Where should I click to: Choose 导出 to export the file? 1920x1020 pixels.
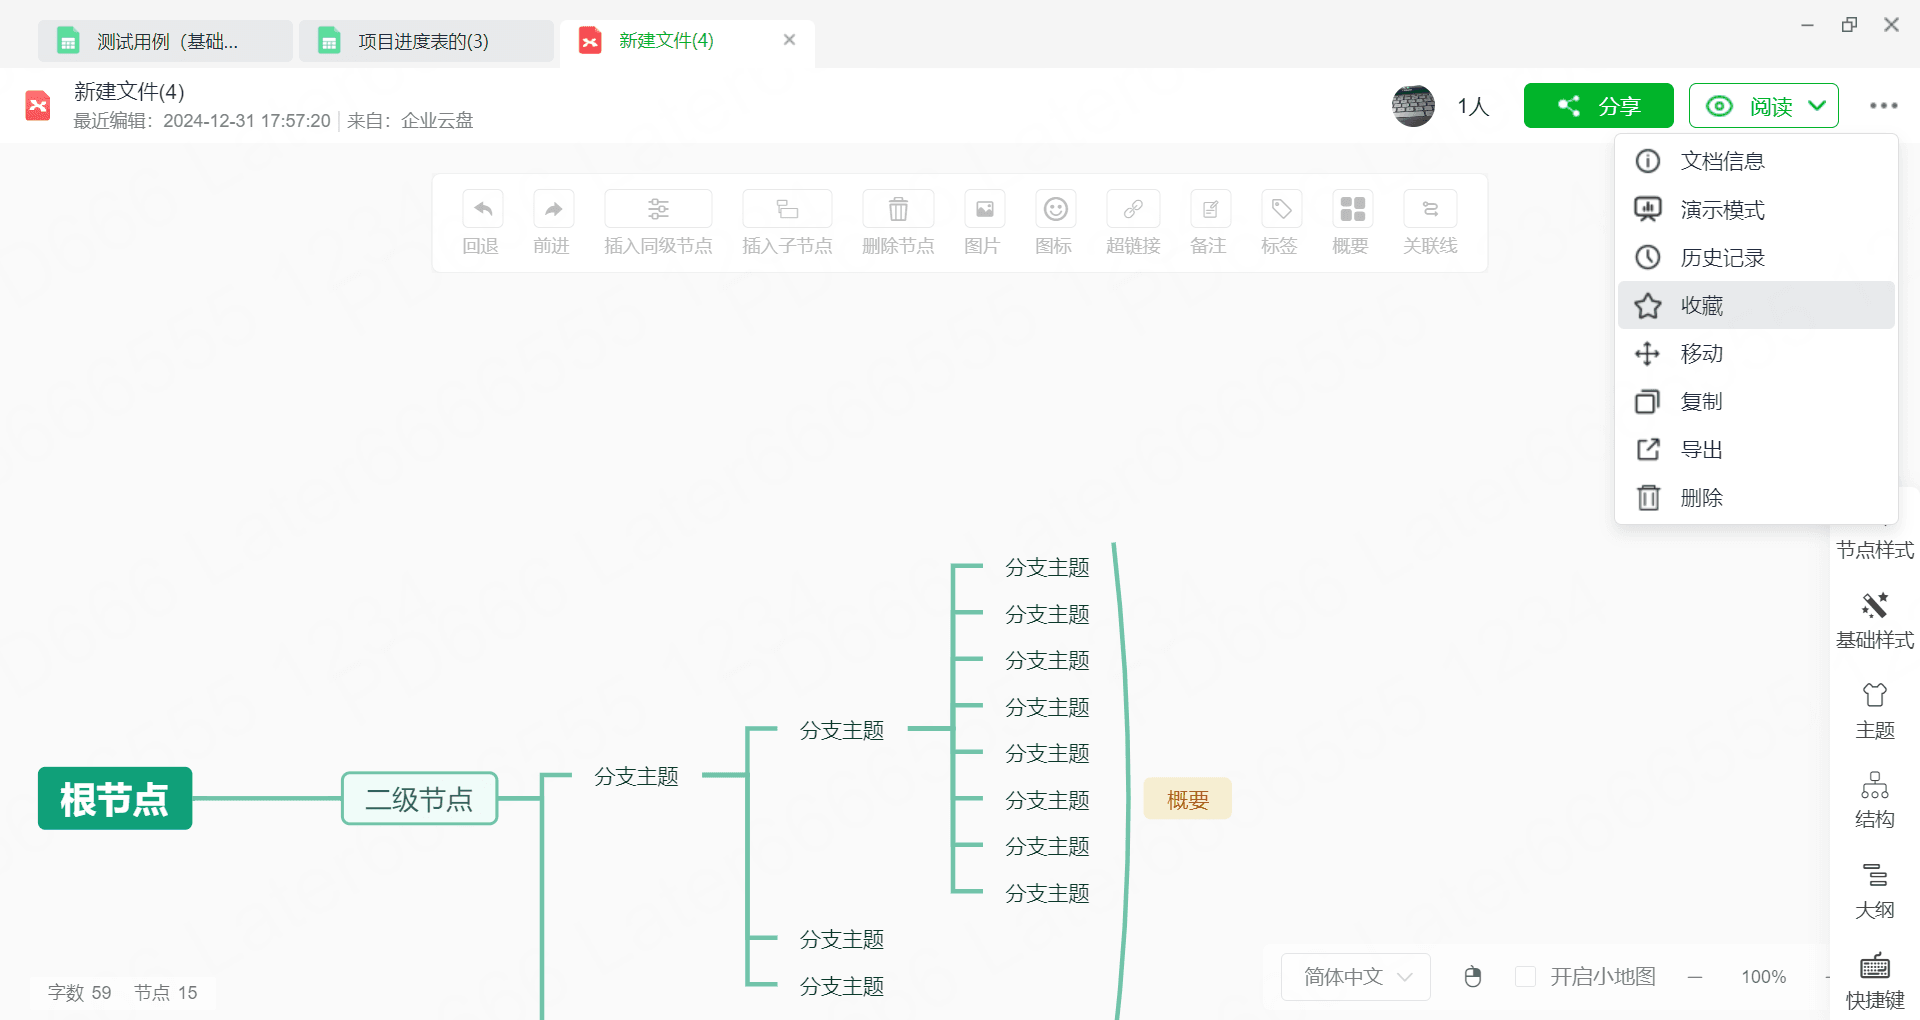pos(1756,449)
